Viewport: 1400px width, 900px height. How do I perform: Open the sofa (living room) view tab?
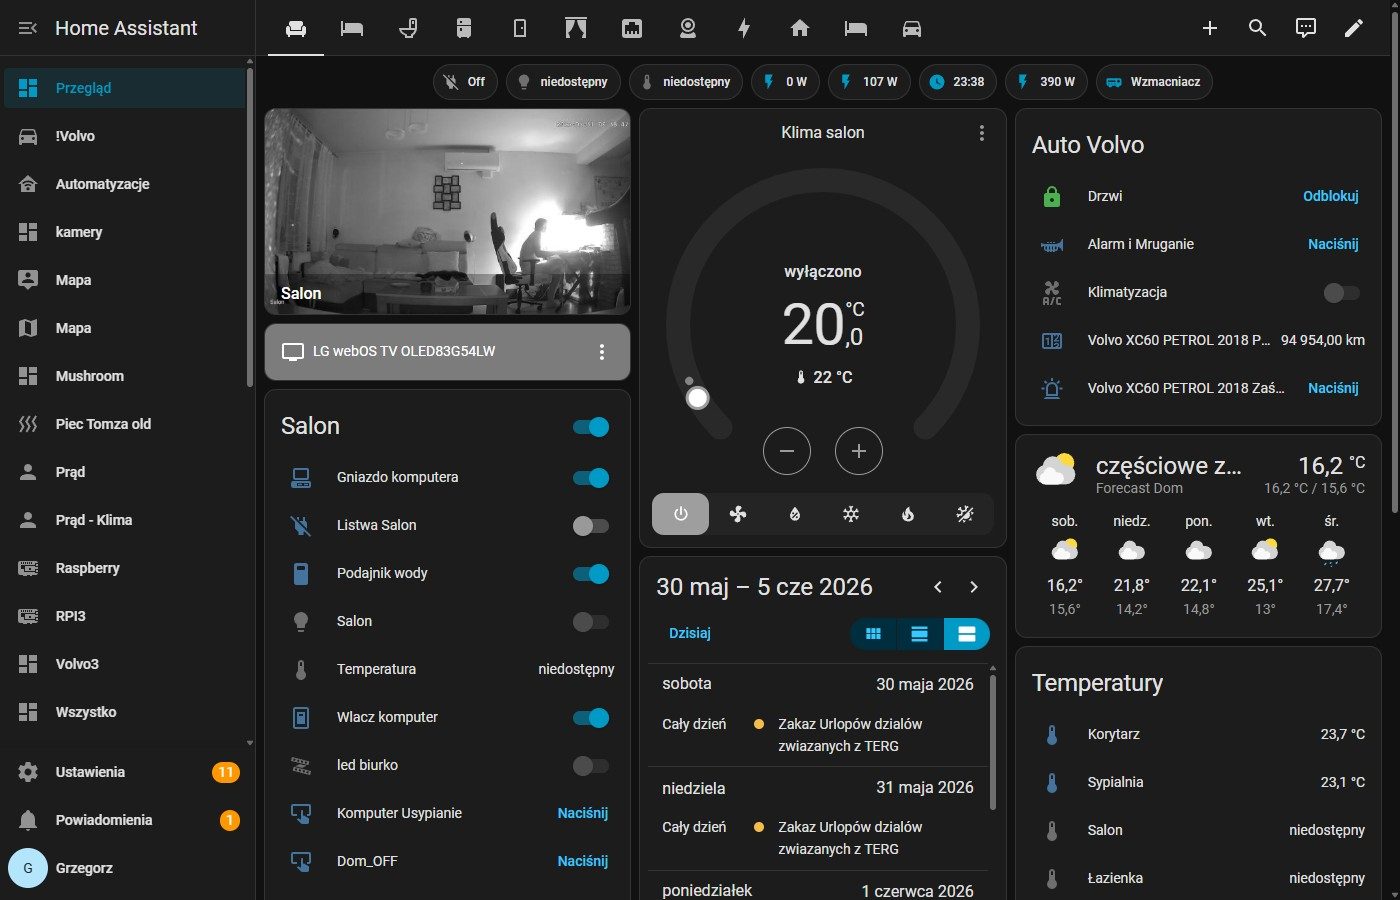pyautogui.click(x=296, y=28)
